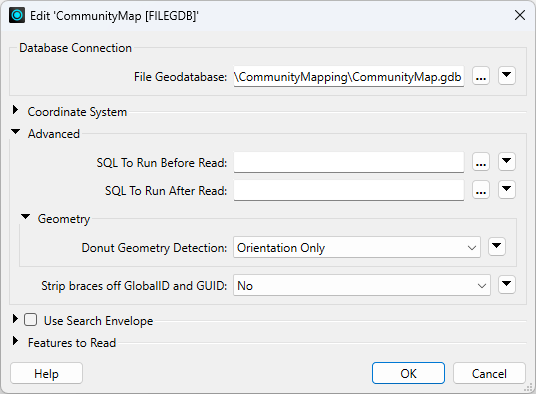The height and width of the screenshot is (394, 536).
Task: Confirm settings with the OK button
Action: click(x=408, y=373)
